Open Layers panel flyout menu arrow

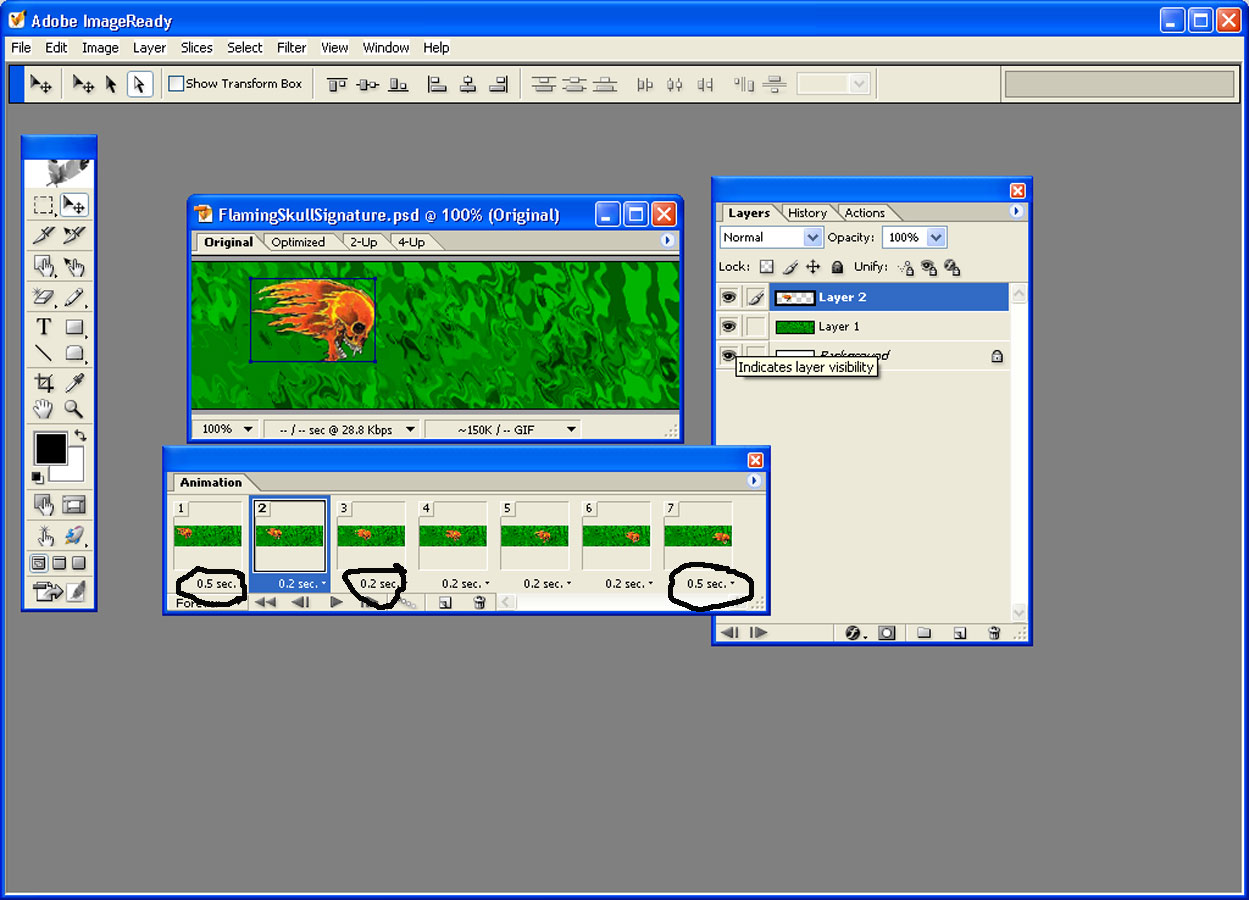[x=1017, y=212]
